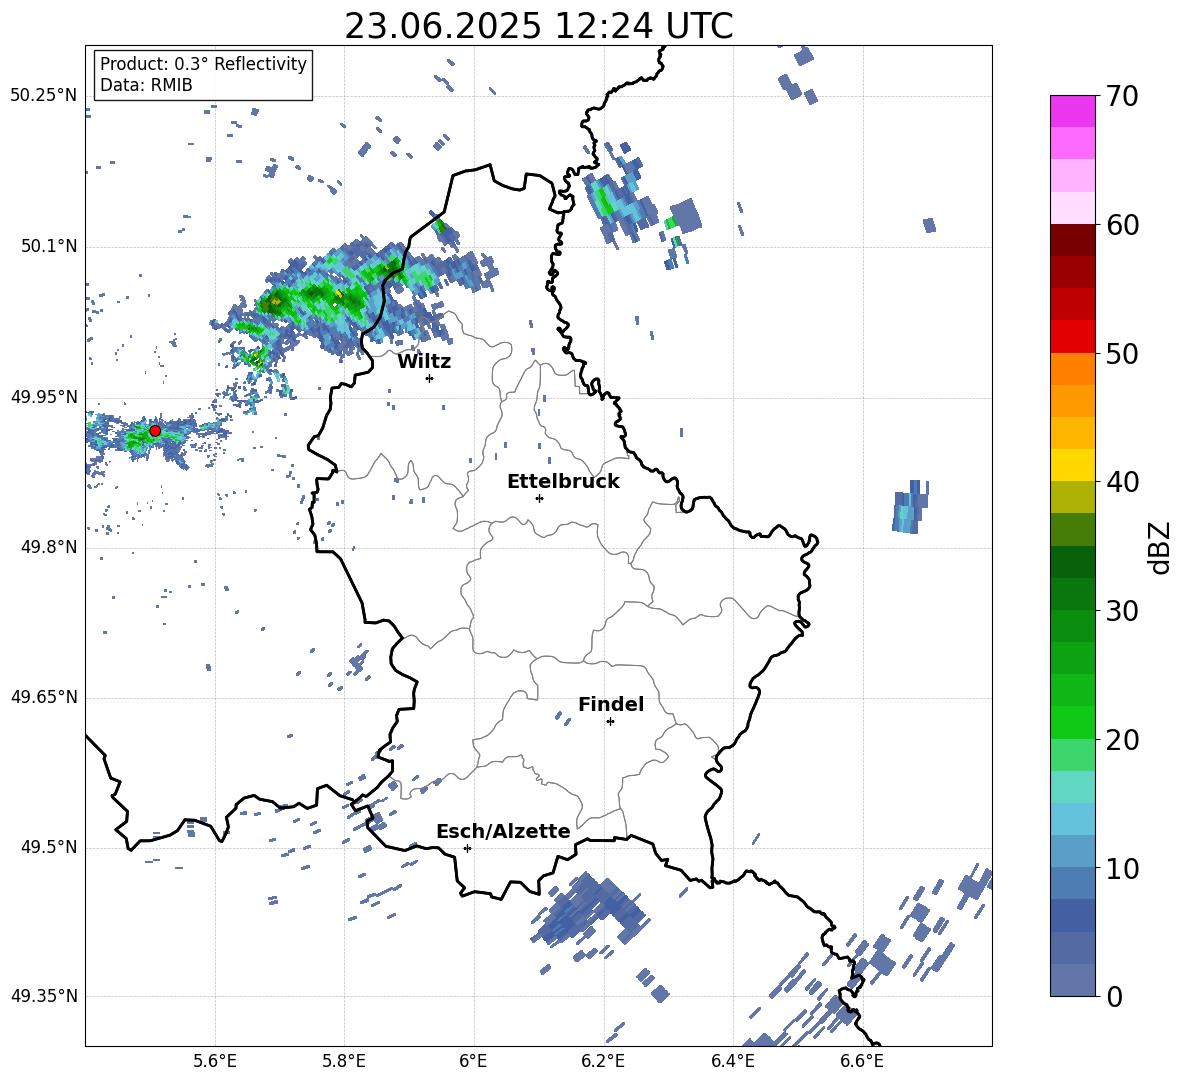Click the Wiltz station cross marker

430,378
